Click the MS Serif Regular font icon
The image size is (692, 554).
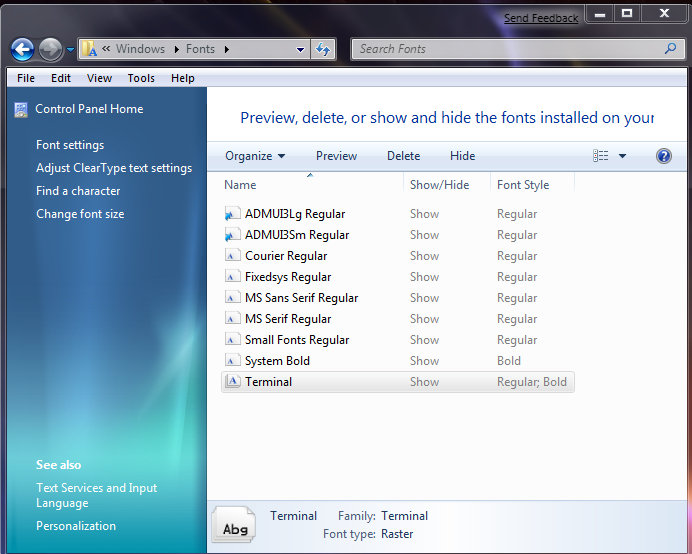(x=232, y=319)
